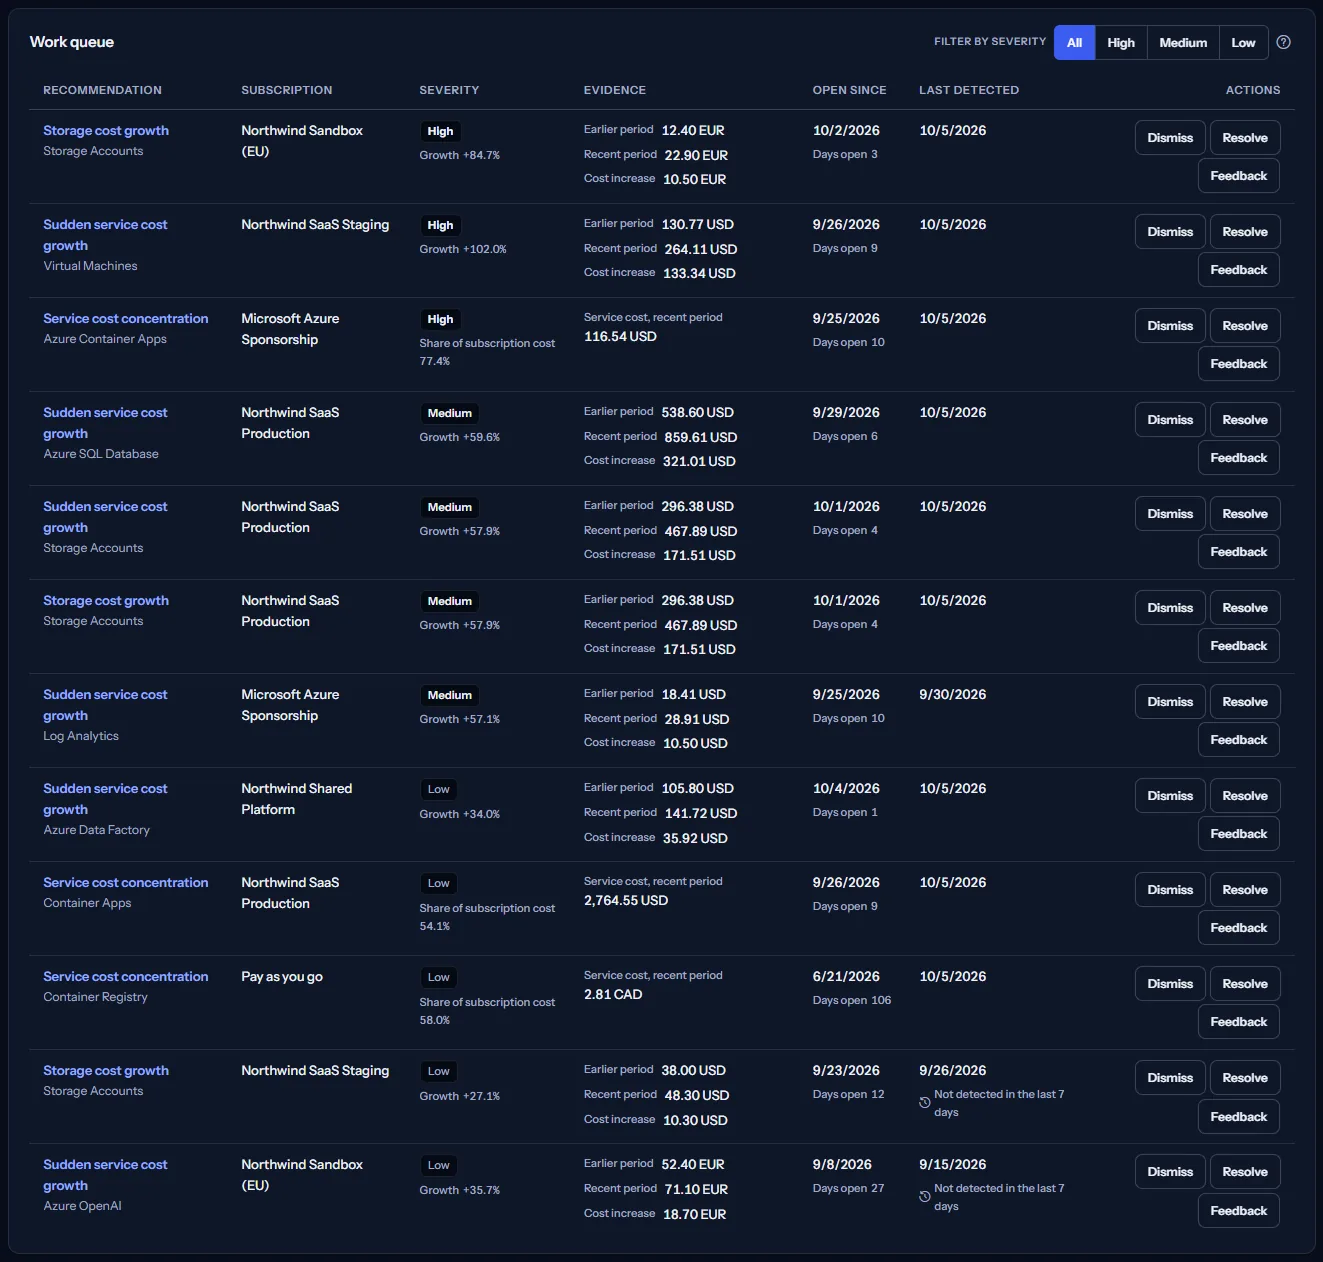Select the Pay as you go subscription cell

(x=282, y=977)
